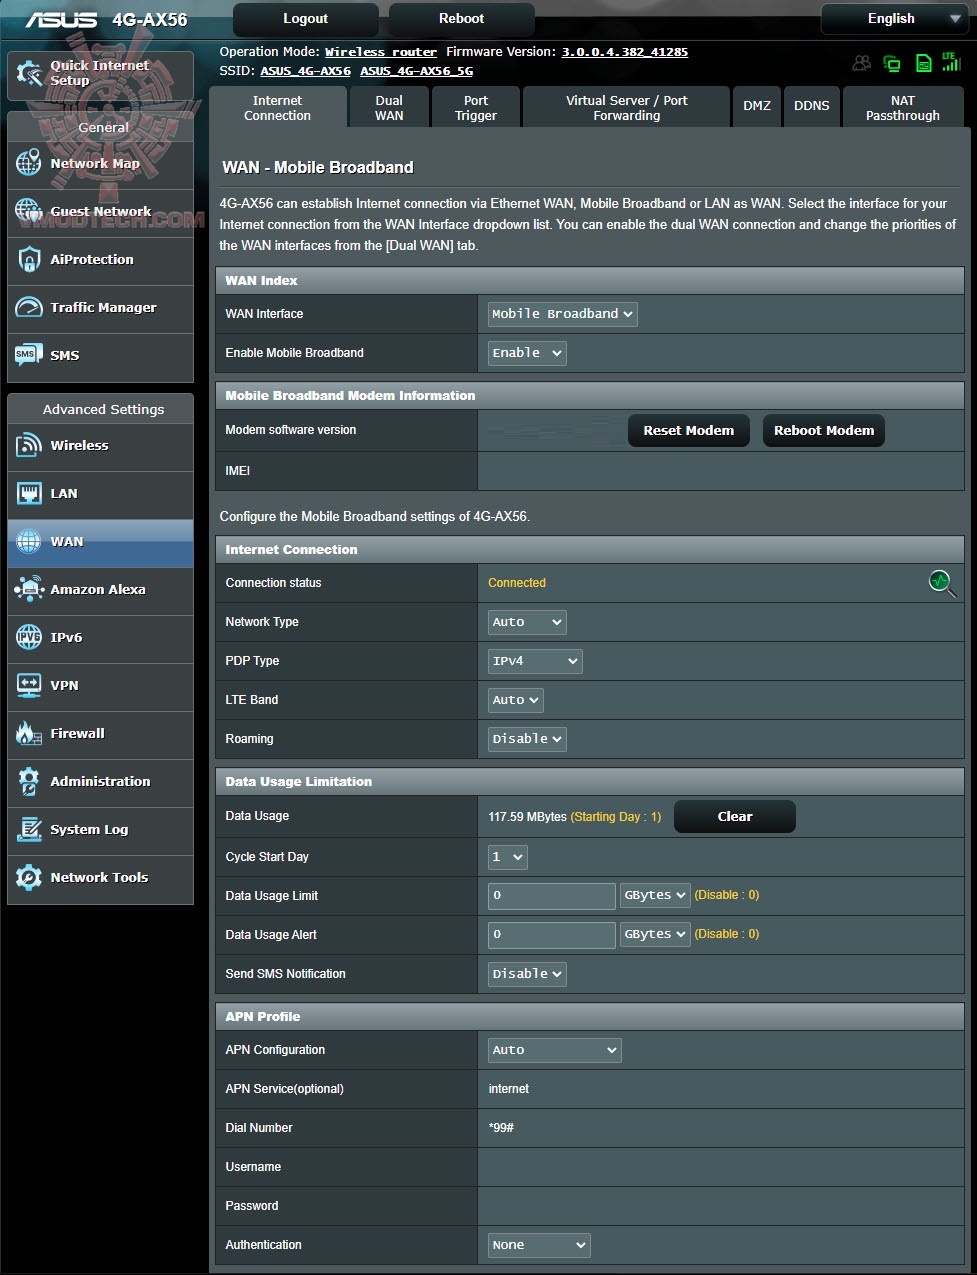
Task: Open the Network Type dropdown
Action: click(527, 622)
